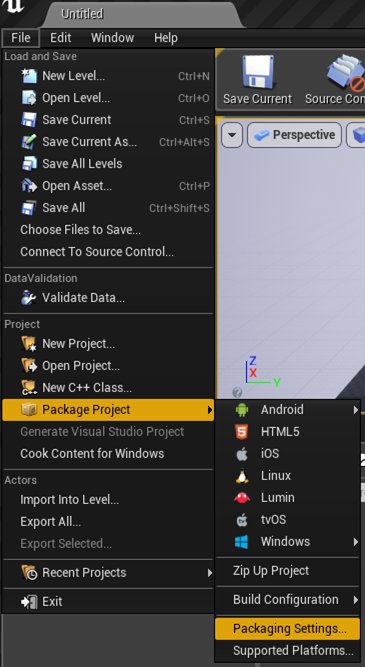Open the Window menu
The image size is (365, 667).
(112, 38)
